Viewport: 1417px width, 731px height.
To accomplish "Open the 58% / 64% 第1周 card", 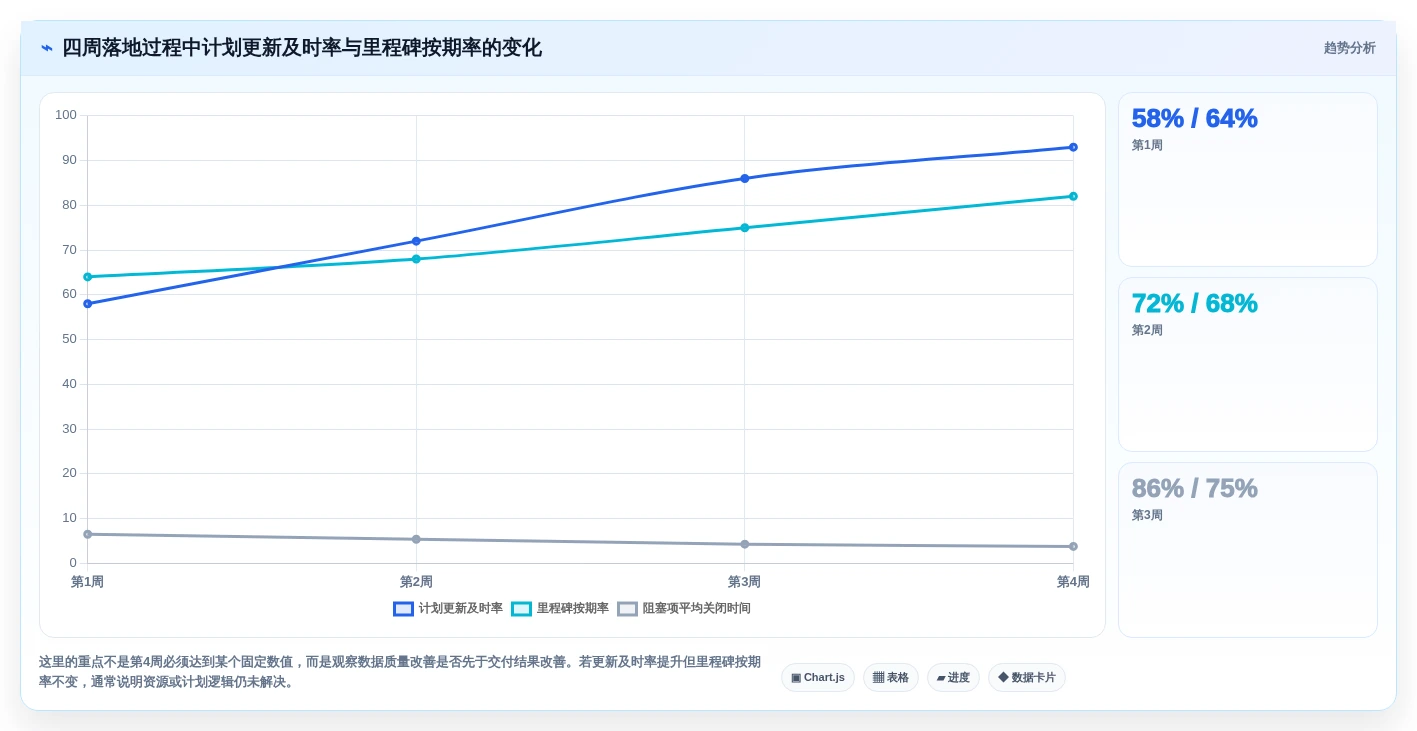I will click(x=1248, y=180).
